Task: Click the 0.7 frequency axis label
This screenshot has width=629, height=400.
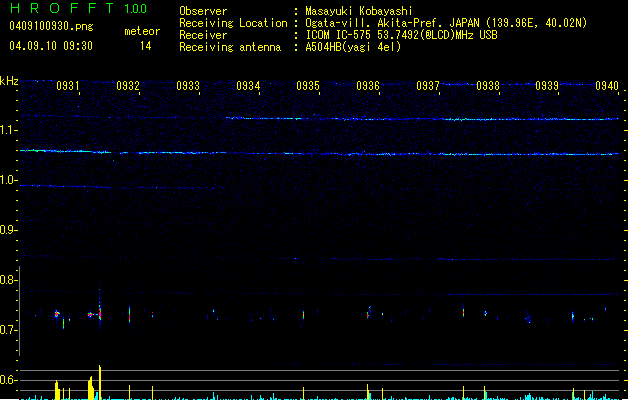Action: coord(9,330)
